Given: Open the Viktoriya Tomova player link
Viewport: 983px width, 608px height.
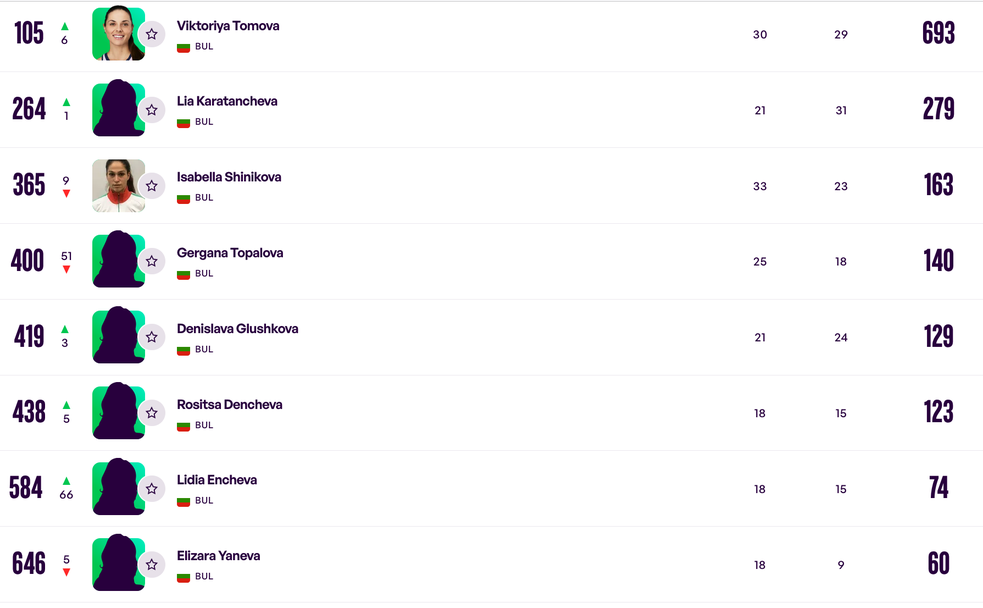Looking at the screenshot, I should point(228,26).
